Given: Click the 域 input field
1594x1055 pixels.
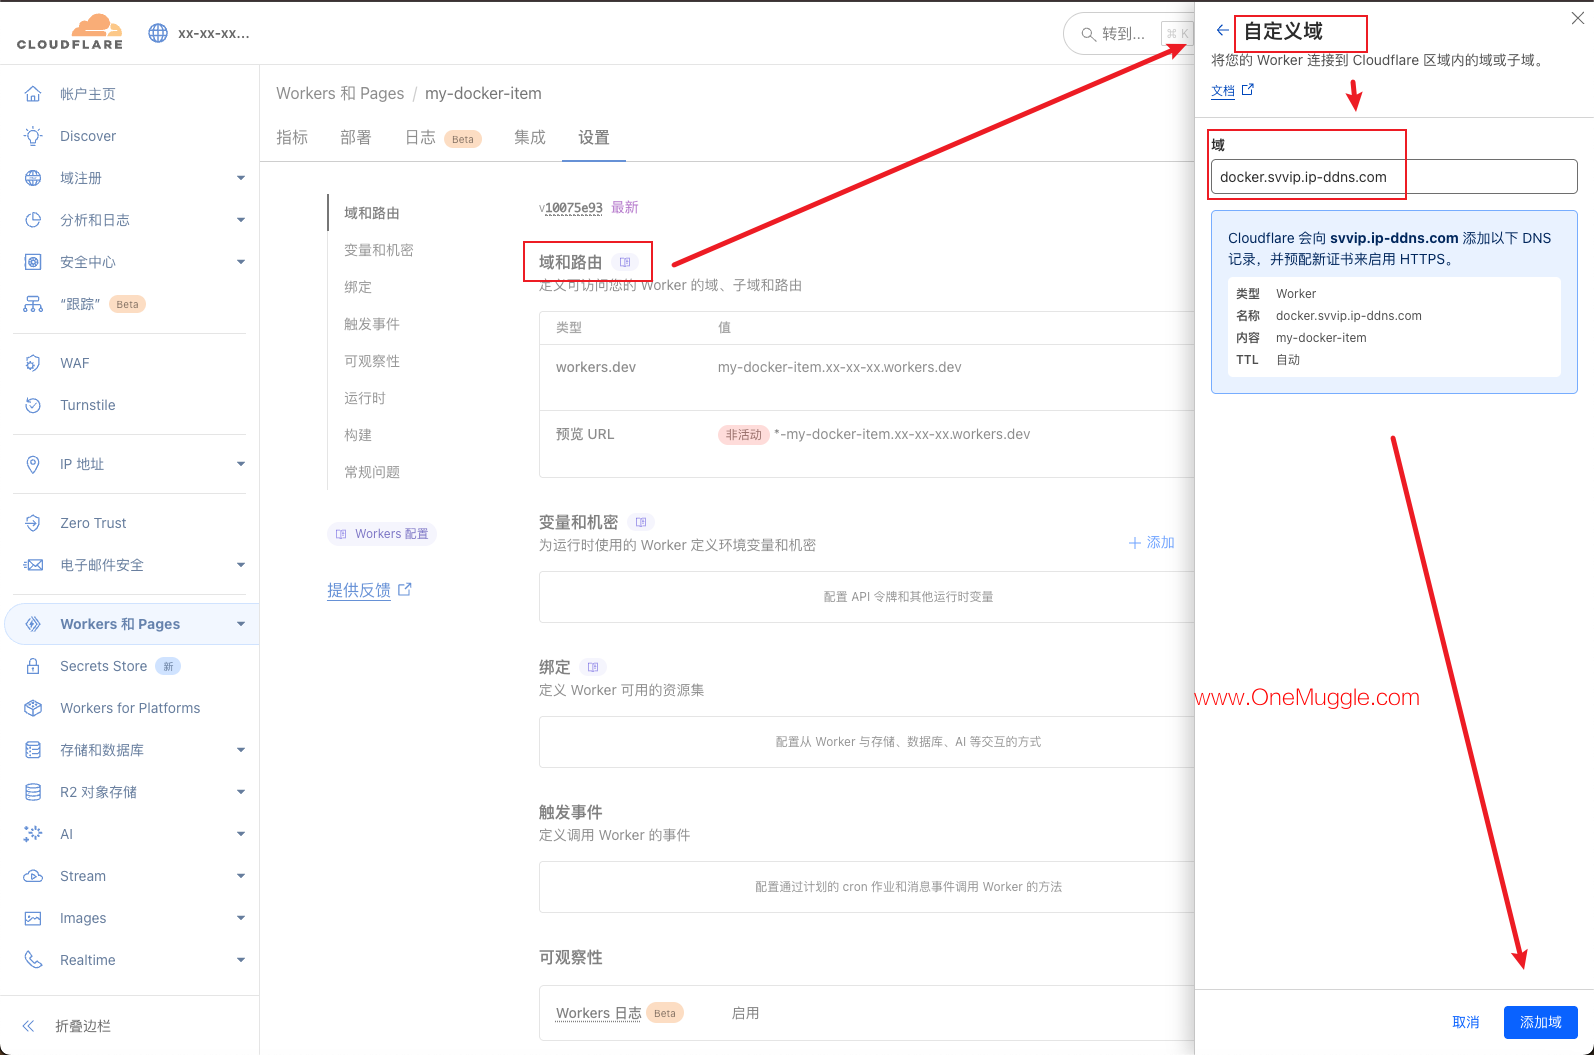Looking at the screenshot, I should (1394, 177).
